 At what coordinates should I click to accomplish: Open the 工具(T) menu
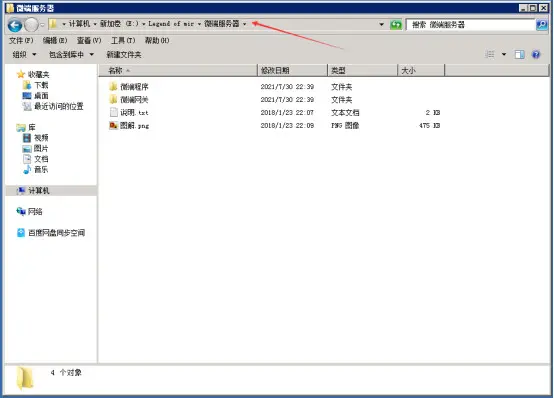[123, 40]
